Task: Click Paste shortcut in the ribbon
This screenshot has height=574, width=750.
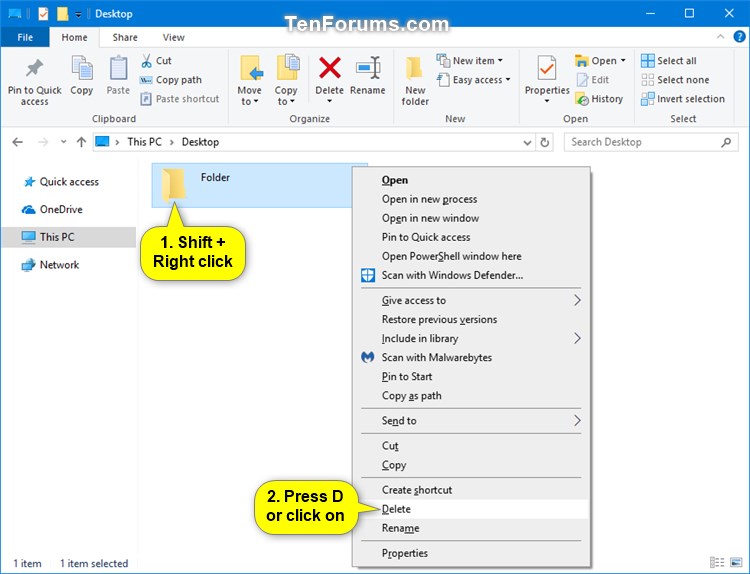Action: pyautogui.click(x=179, y=99)
